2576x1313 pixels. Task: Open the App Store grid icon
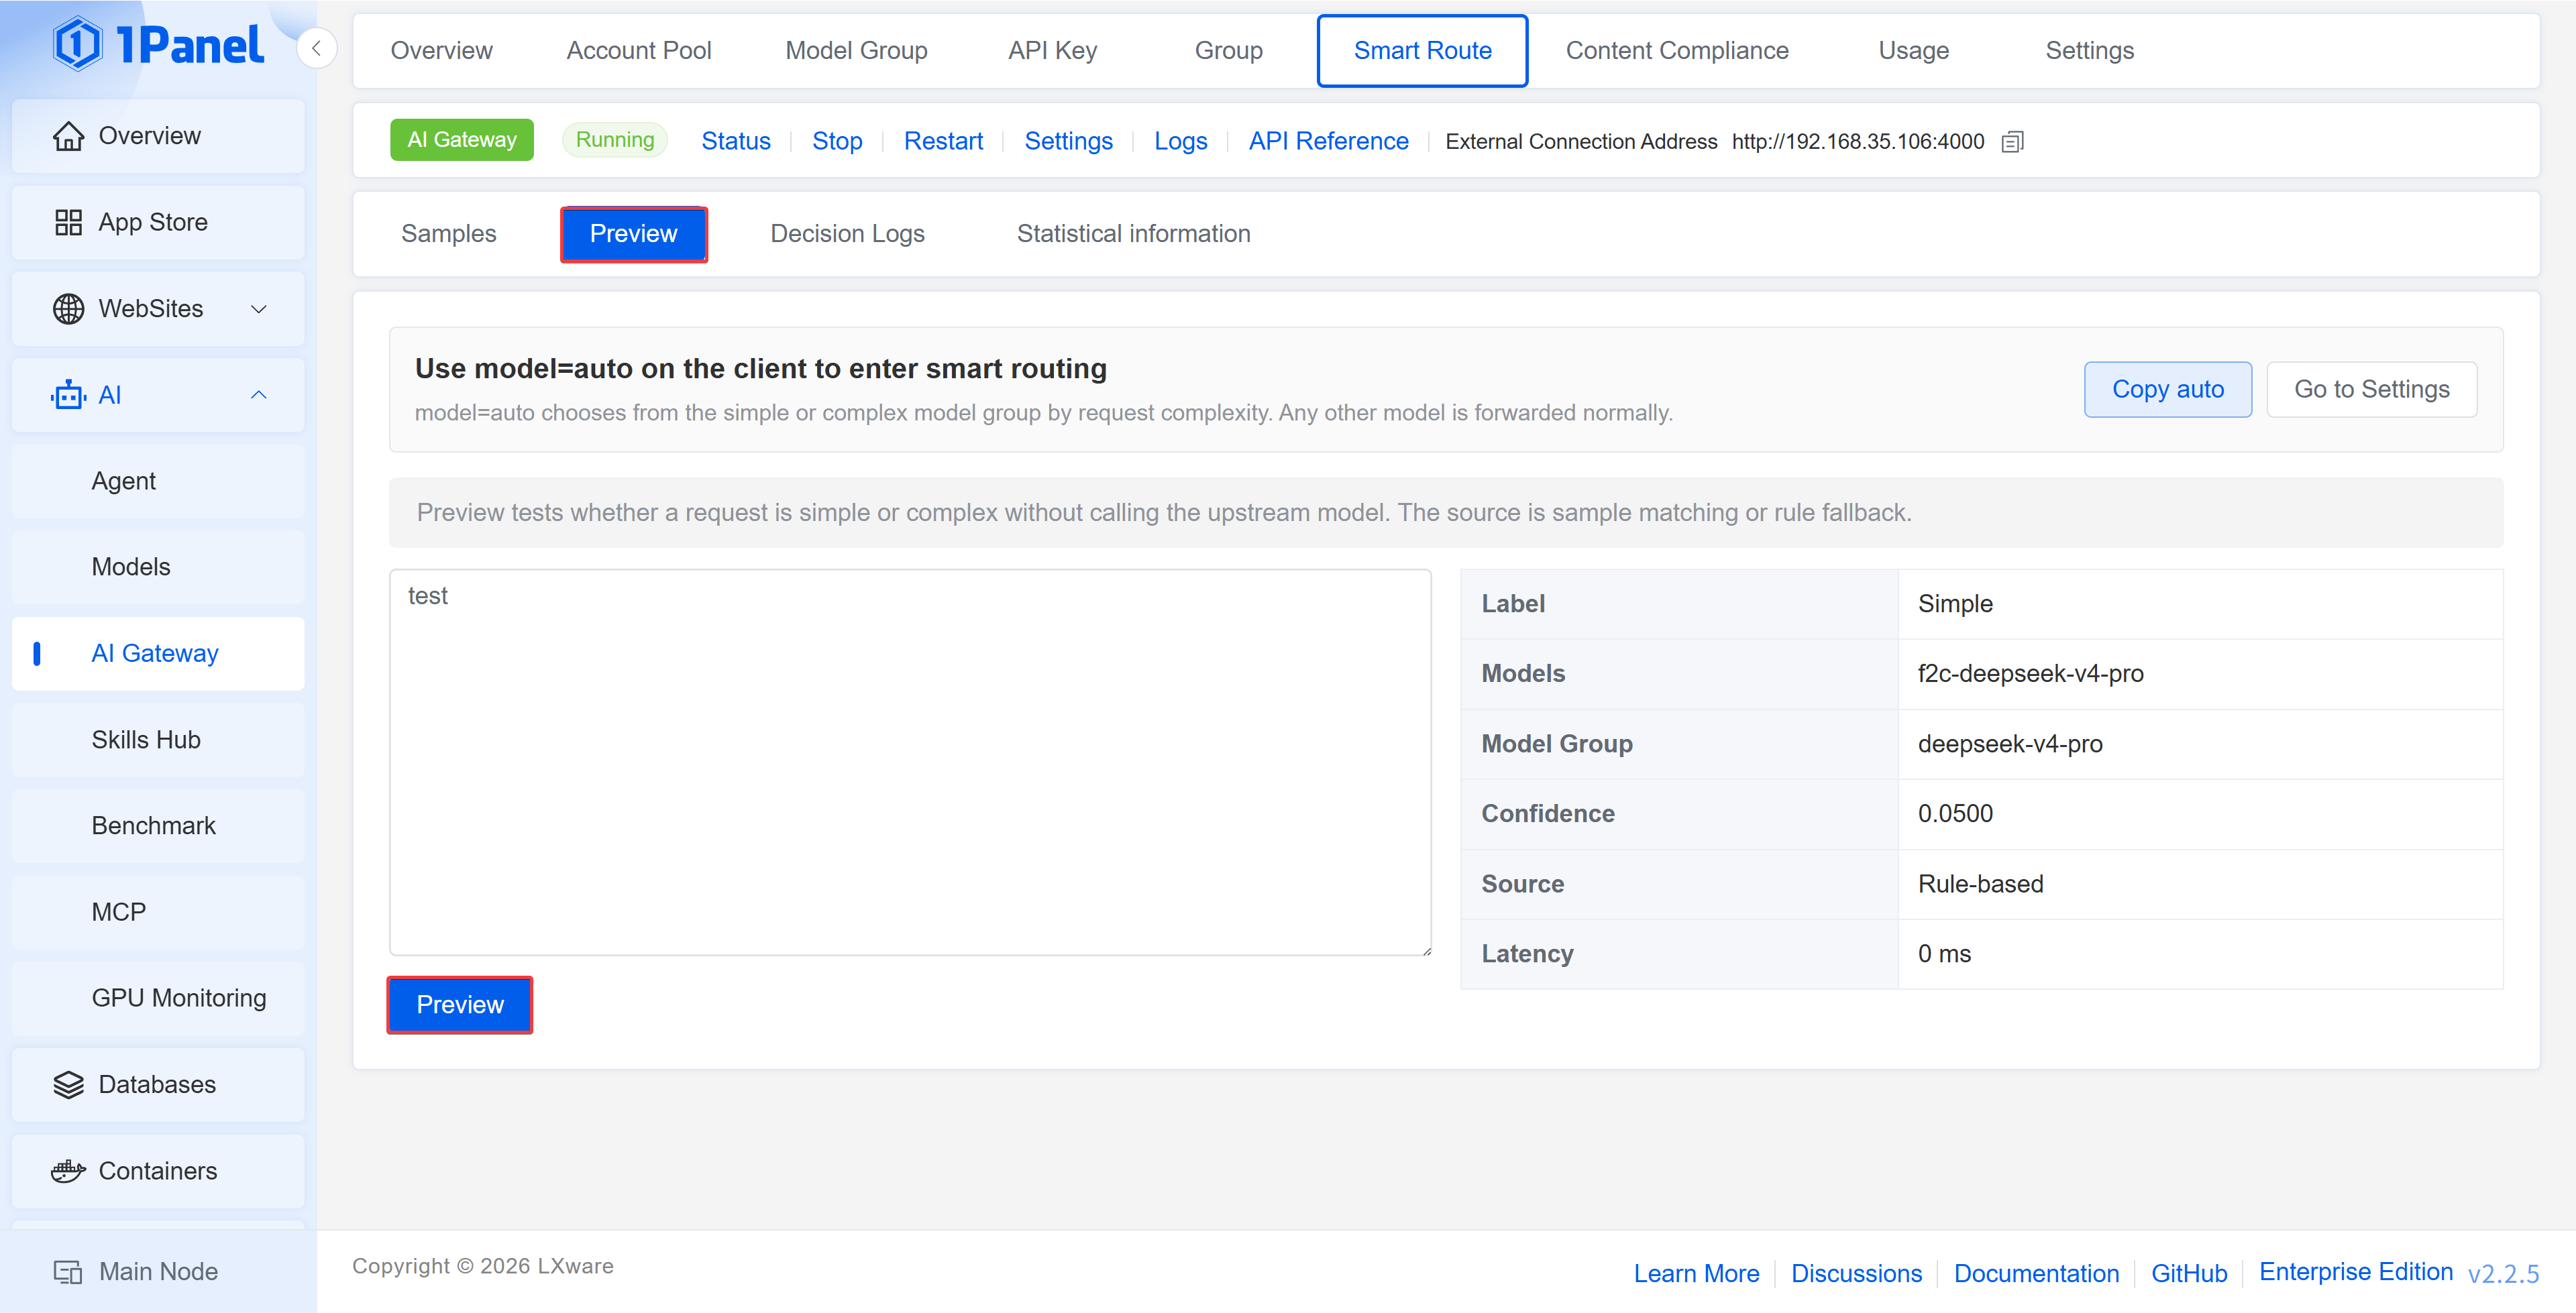tap(68, 222)
